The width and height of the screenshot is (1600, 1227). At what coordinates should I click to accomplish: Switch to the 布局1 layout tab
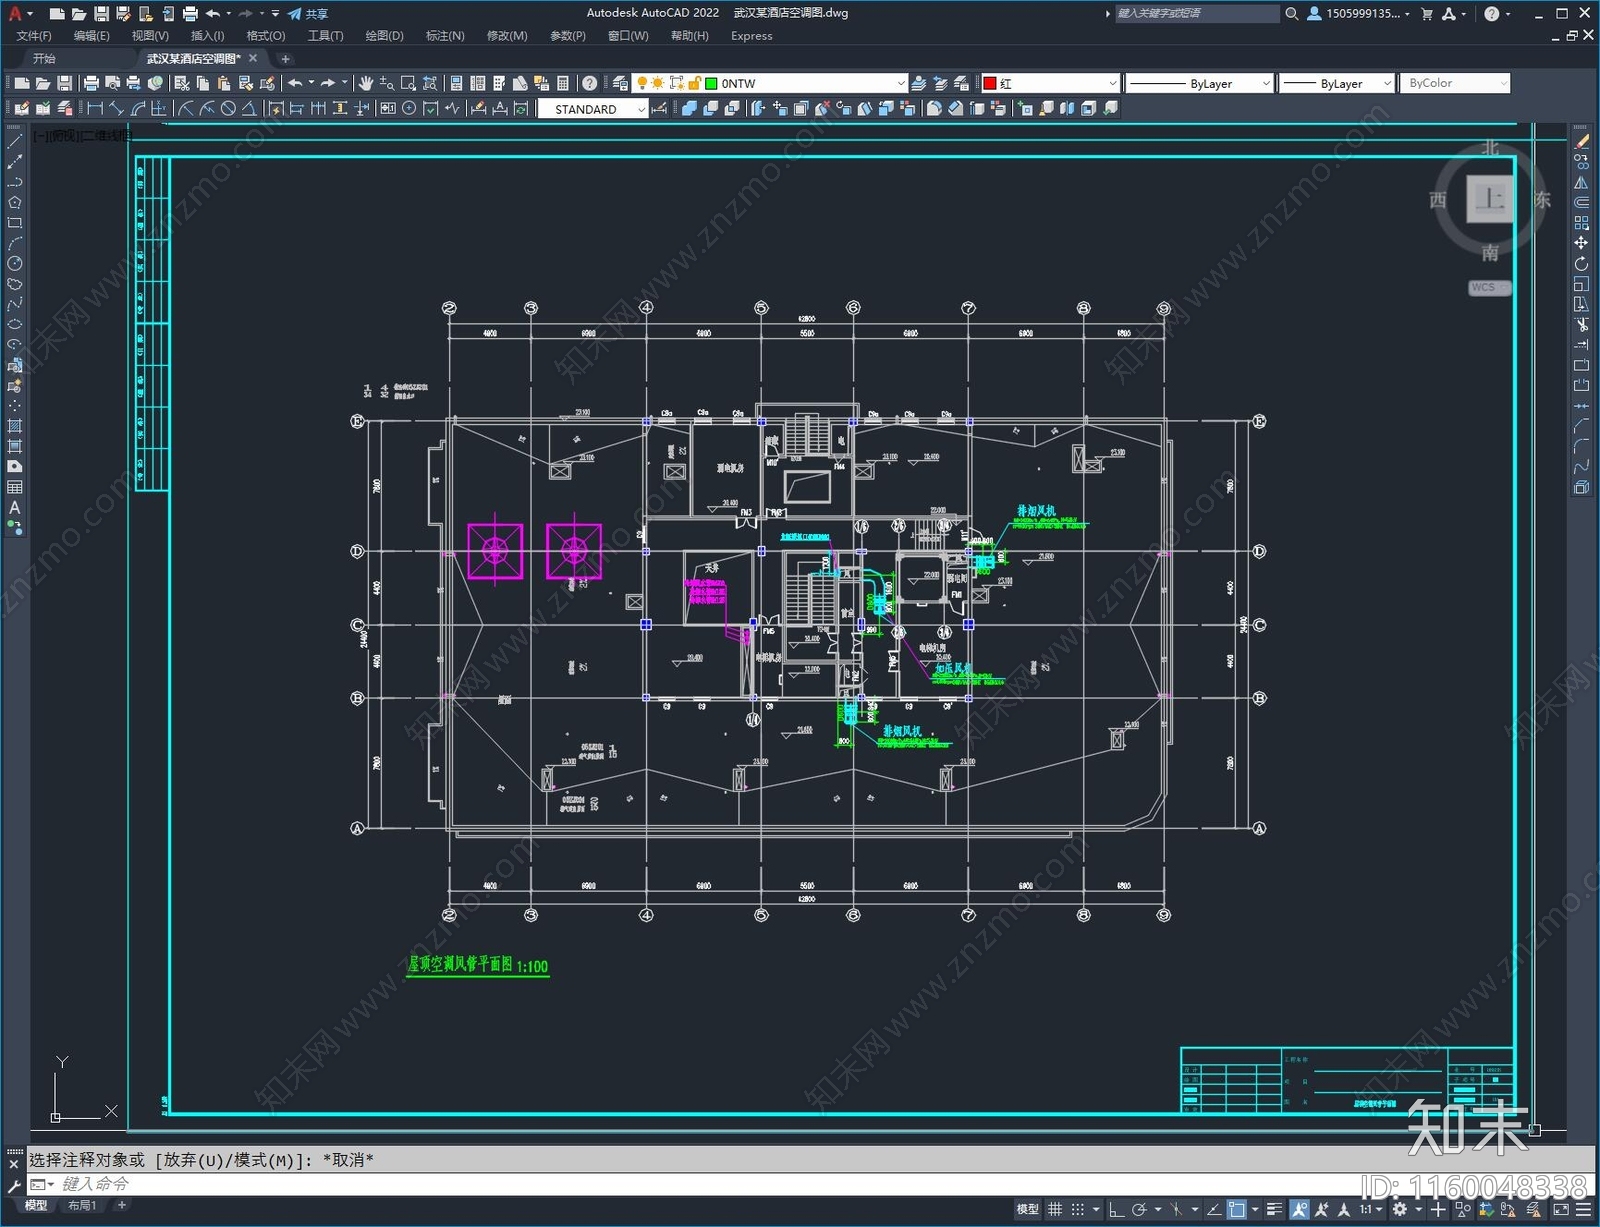coord(82,1205)
